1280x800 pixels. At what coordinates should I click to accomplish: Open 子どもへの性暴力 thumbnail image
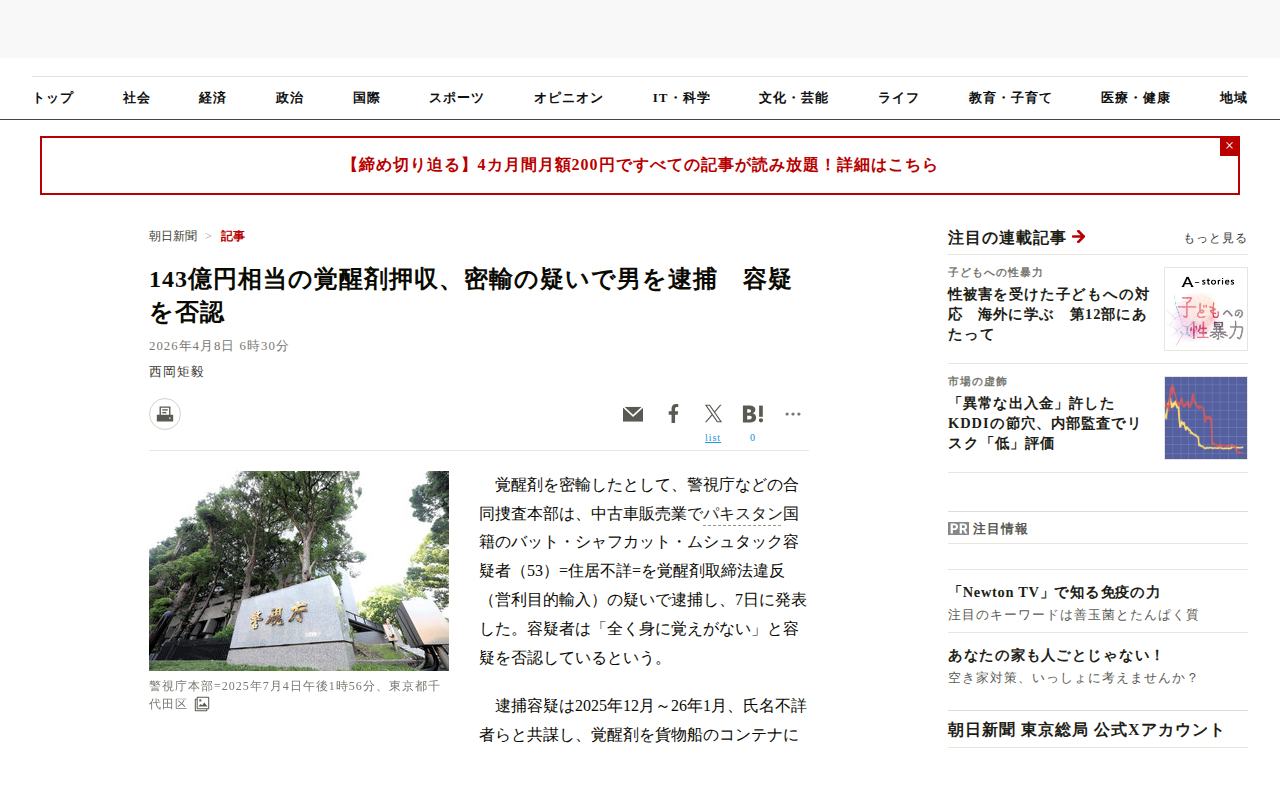coord(1206,309)
